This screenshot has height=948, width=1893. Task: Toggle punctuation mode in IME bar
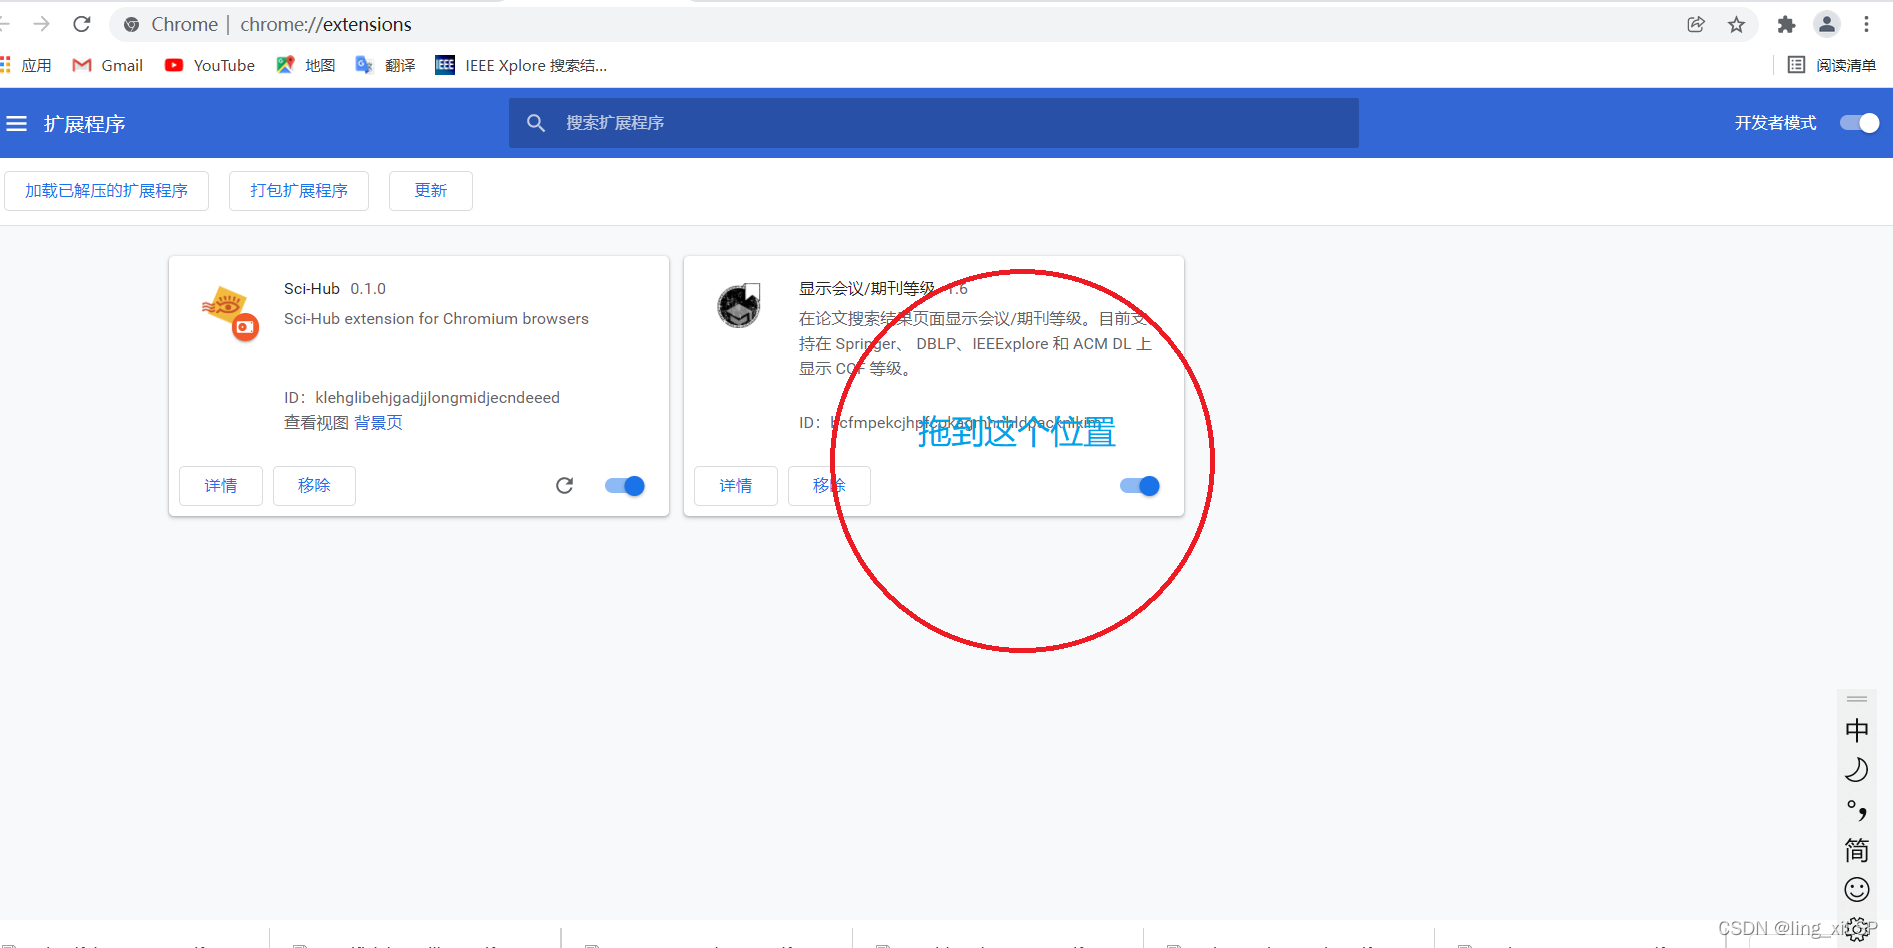[x=1857, y=810]
